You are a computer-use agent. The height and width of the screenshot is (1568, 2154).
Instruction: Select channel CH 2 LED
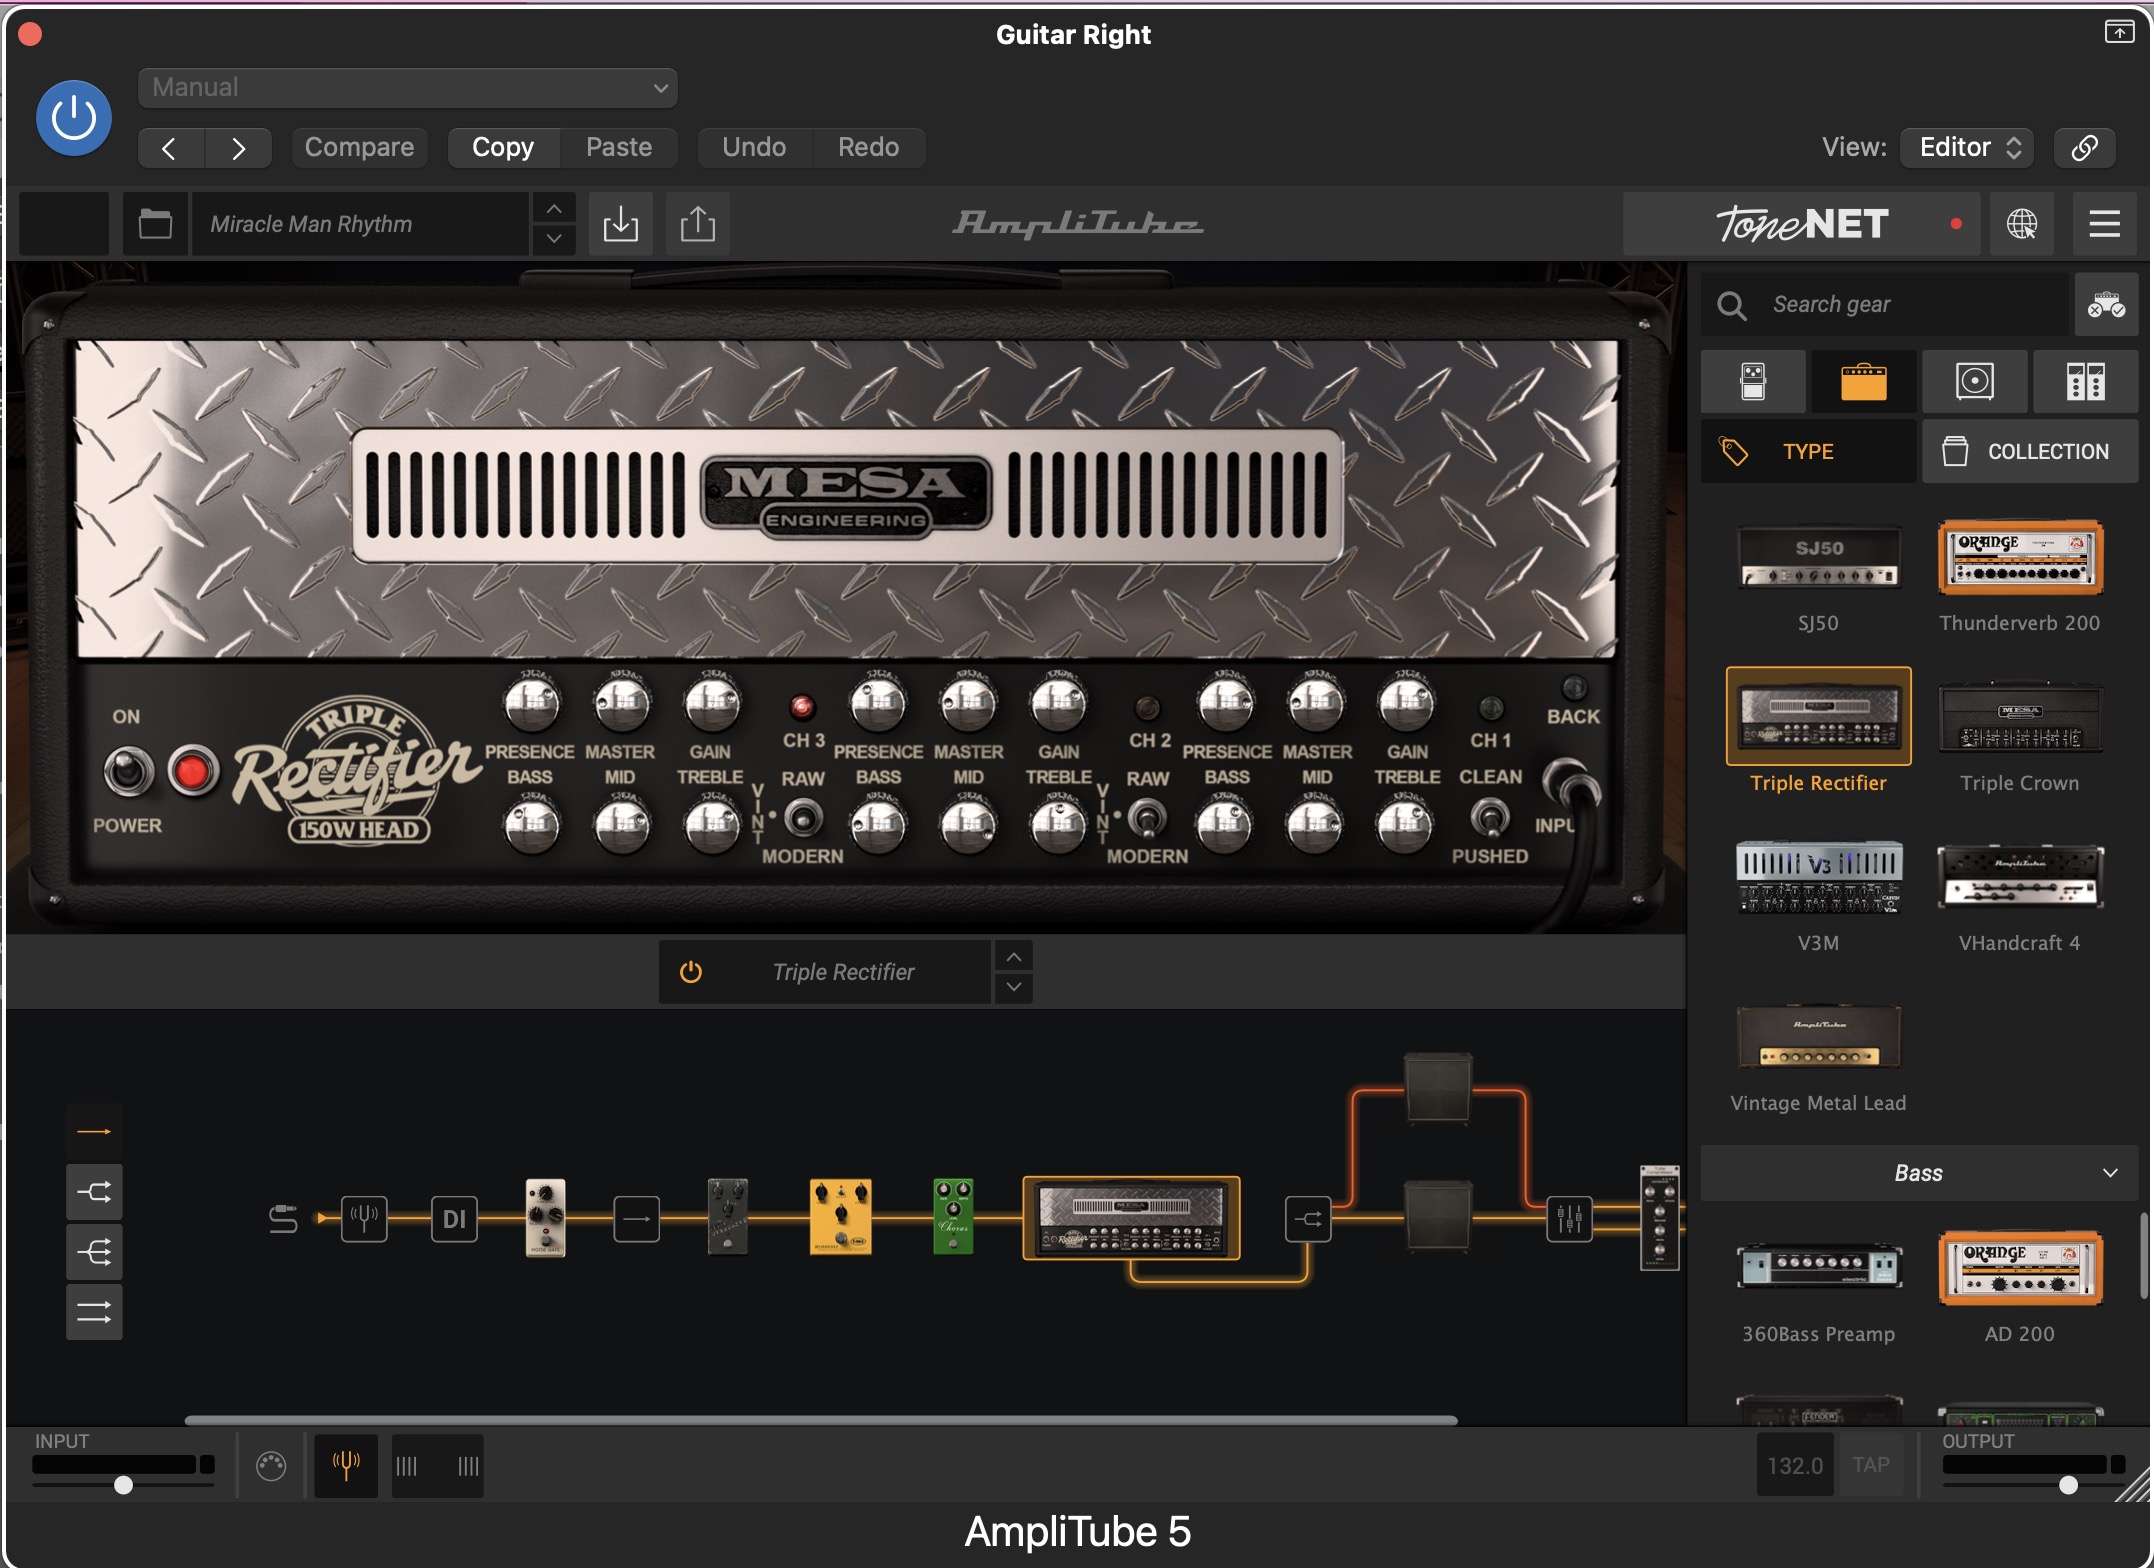click(1148, 708)
